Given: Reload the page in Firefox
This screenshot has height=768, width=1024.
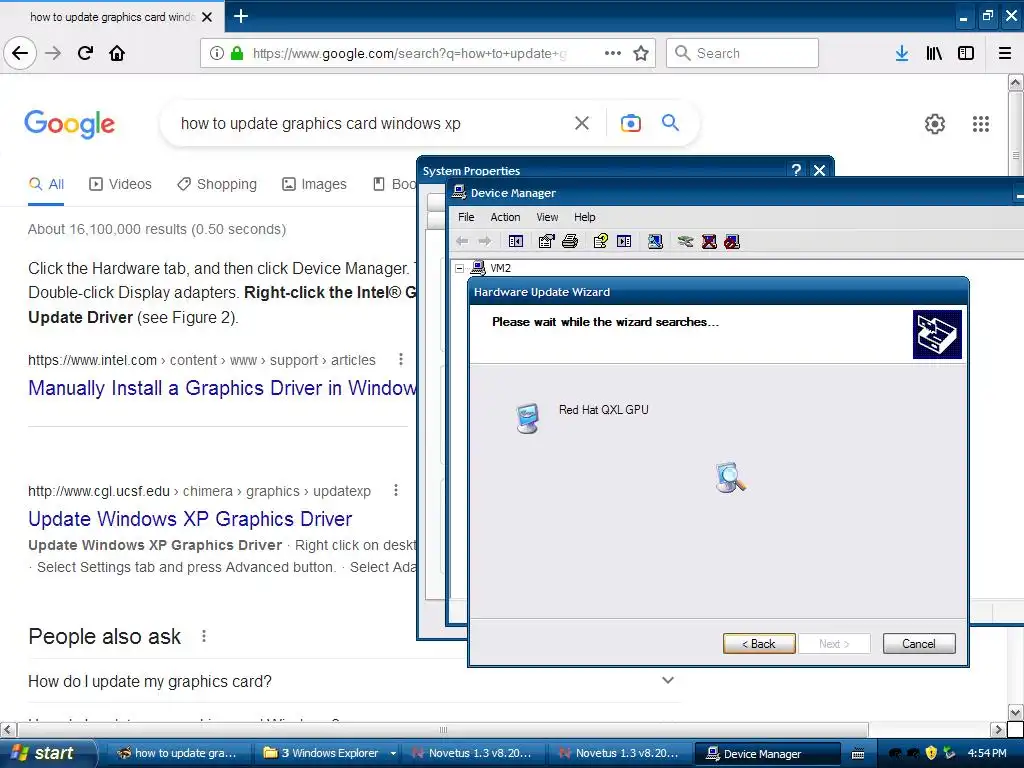Looking at the screenshot, I should [x=85, y=53].
